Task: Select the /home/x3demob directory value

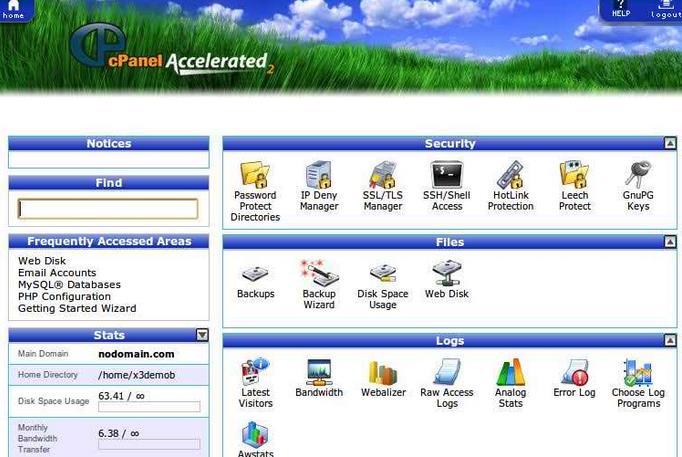Action: 137,375
